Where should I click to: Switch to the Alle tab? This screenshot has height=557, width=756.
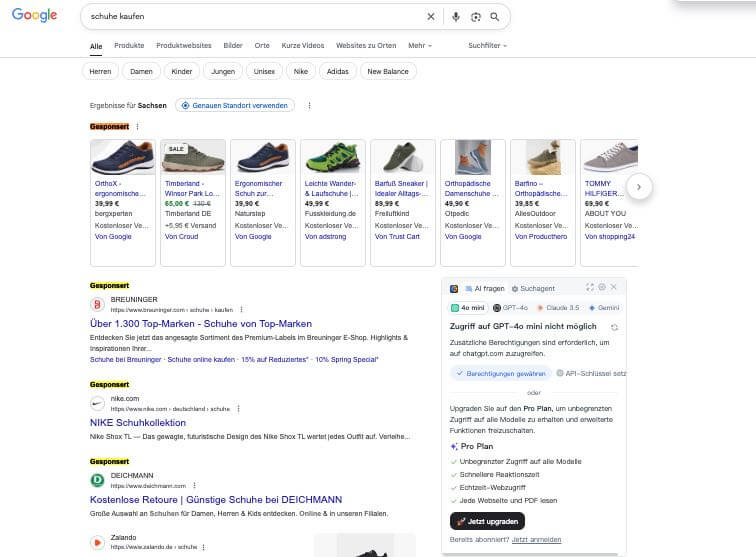(96, 46)
